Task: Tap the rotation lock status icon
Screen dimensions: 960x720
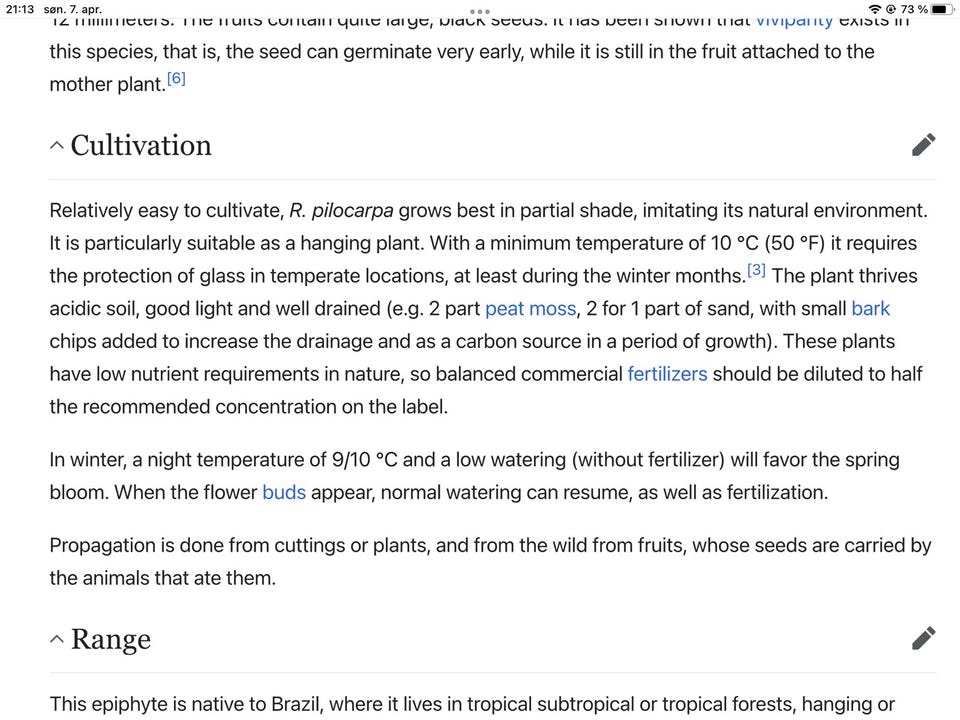Action: pos(891,9)
